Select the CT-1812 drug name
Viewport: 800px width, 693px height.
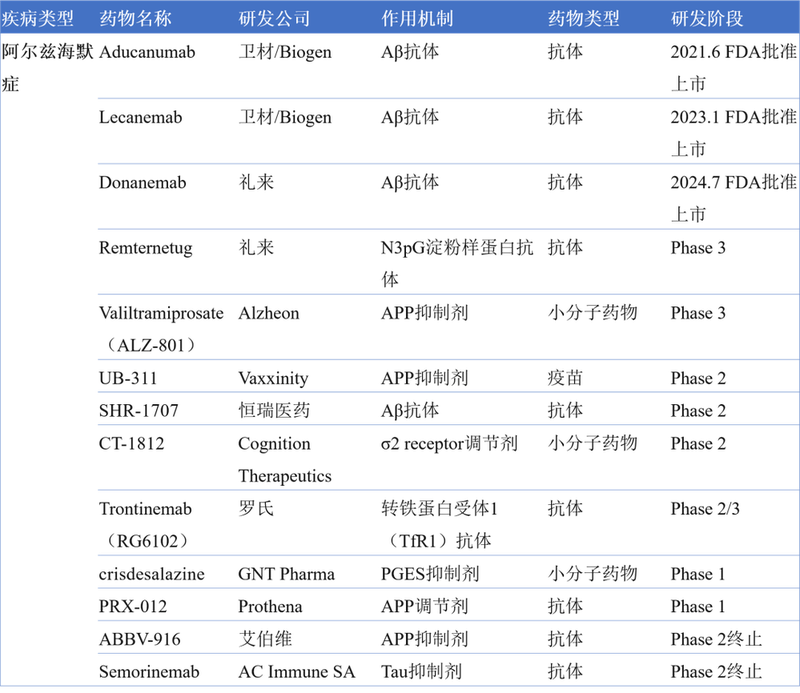tap(132, 443)
